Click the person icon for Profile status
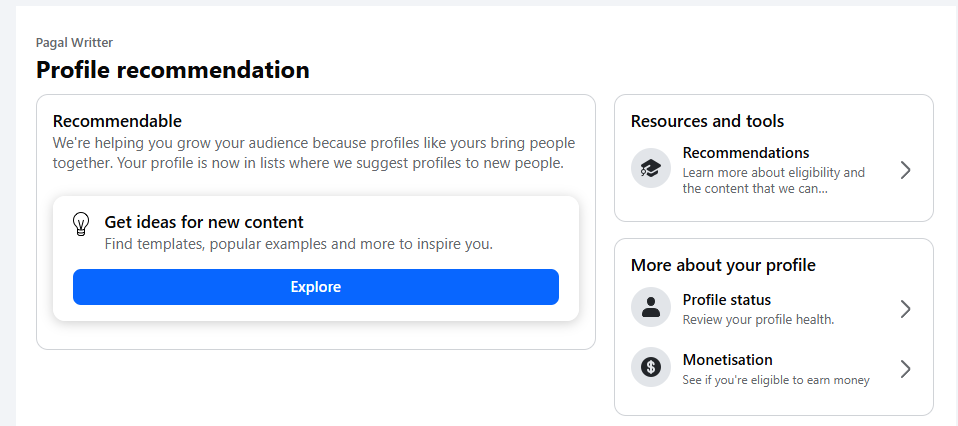 (x=651, y=308)
